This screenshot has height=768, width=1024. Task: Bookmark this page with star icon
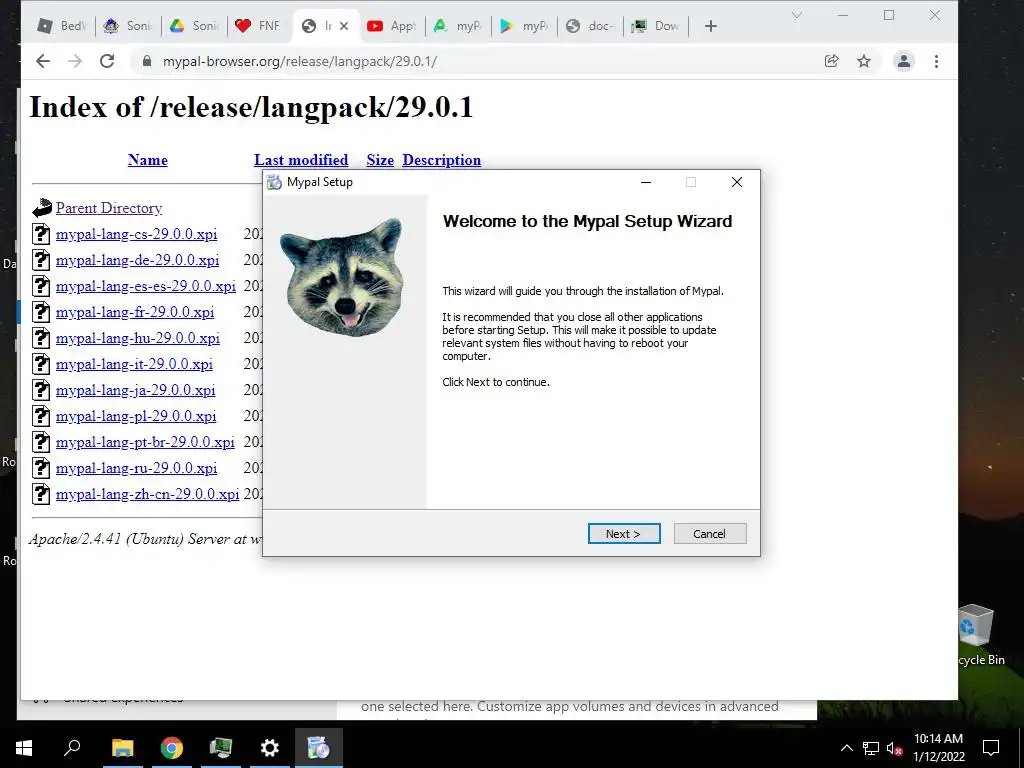pyautogui.click(x=863, y=61)
